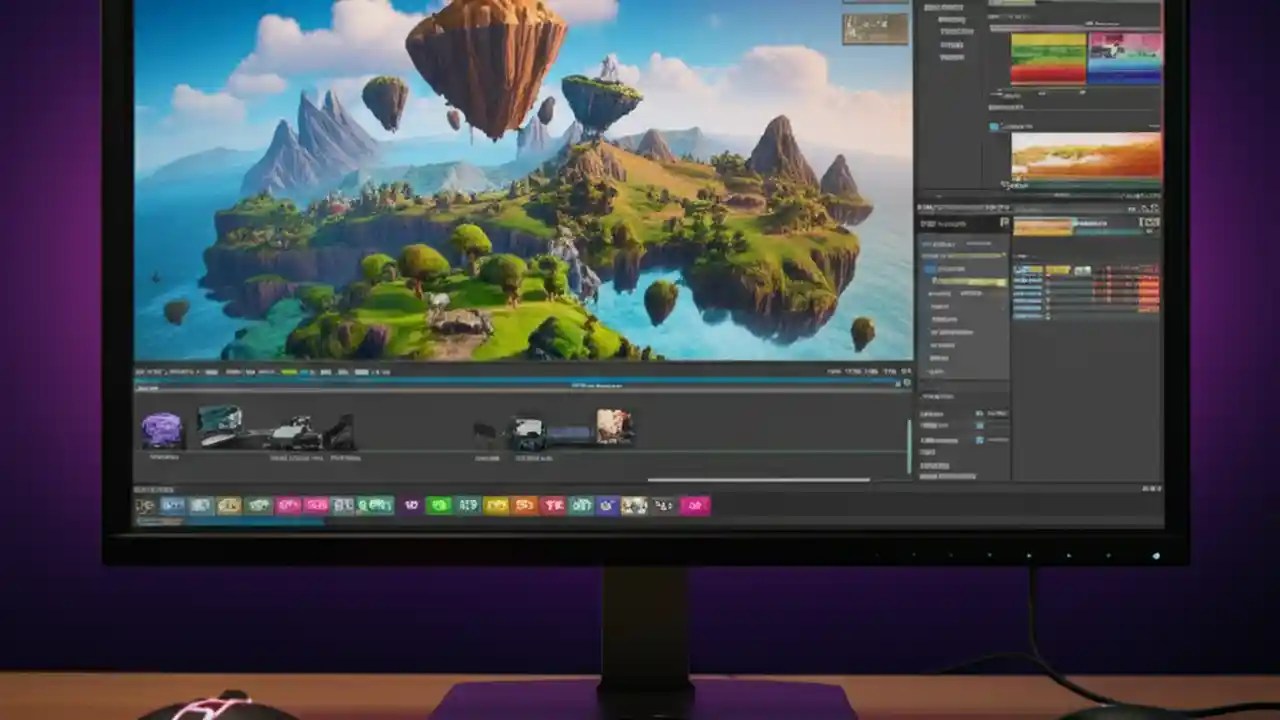Click the dark purple W icon on the bottom toolbar
Viewport: 1280px width, 720px height.
[x=411, y=505]
